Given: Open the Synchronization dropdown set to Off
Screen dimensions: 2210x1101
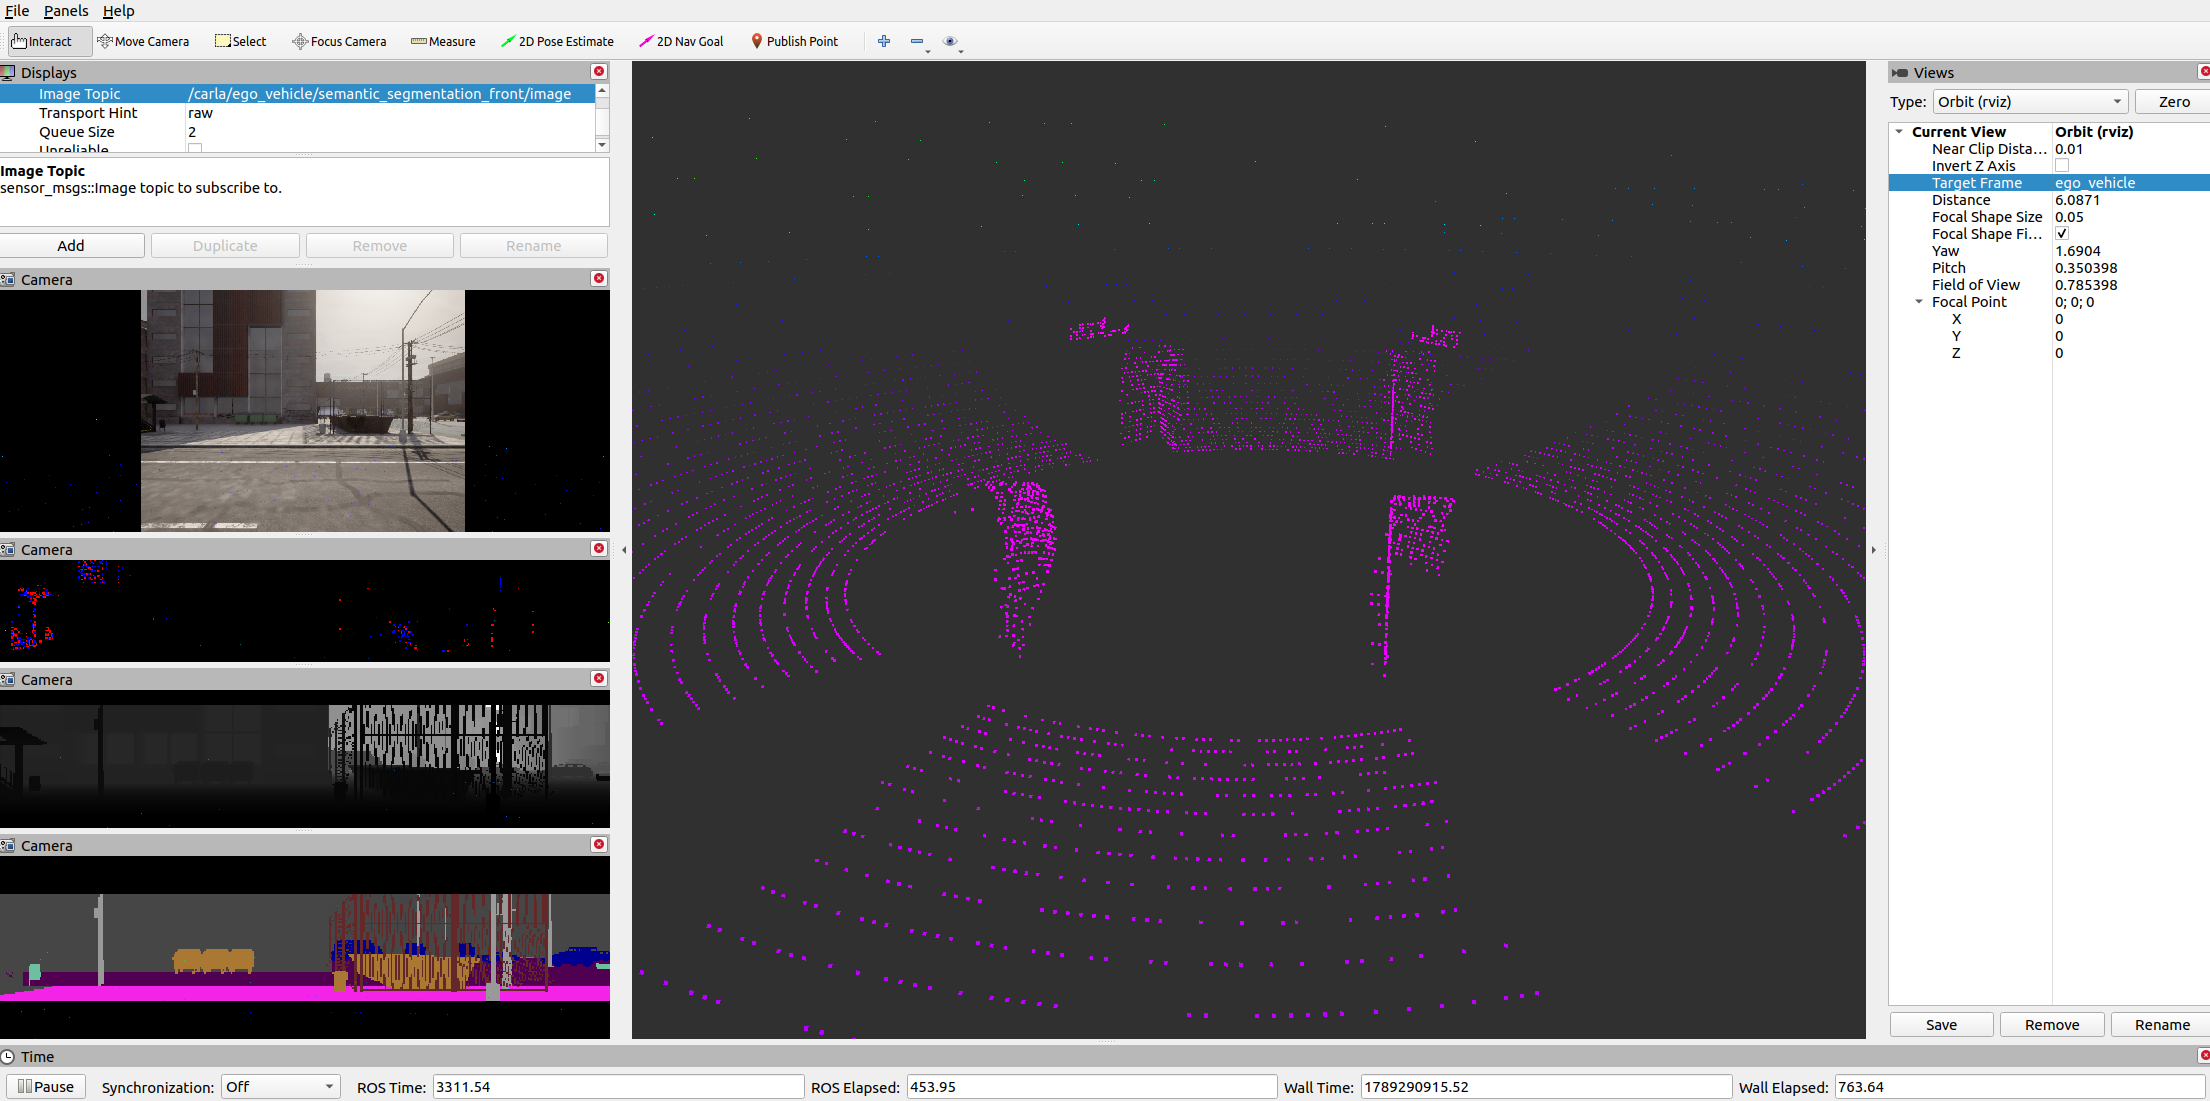Looking at the screenshot, I should (280, 1087).
